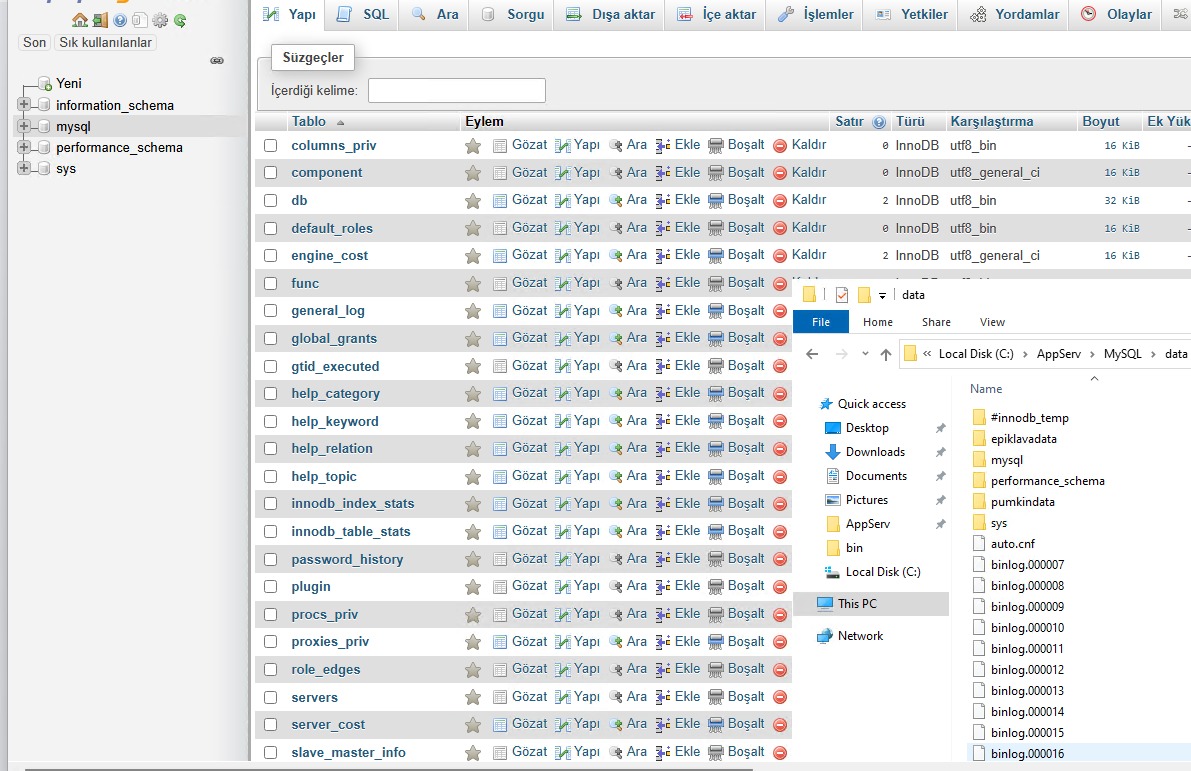Tick checkbox for db table
This screenshot has height=771, width=1191.
point(270,201)
